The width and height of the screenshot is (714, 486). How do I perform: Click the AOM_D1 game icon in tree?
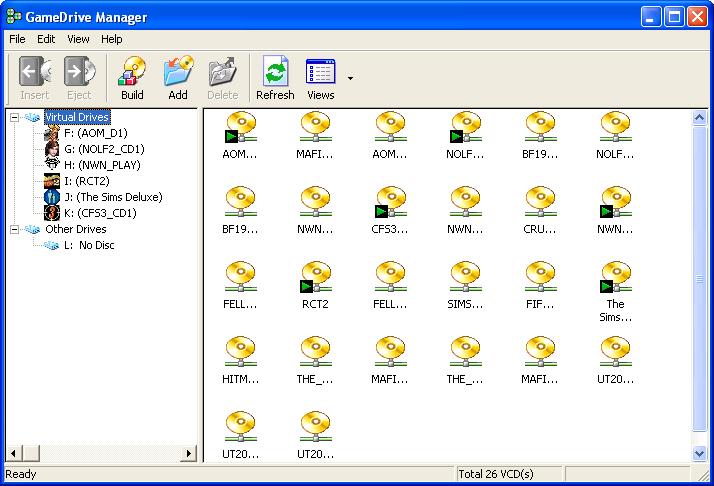point(52,133)
